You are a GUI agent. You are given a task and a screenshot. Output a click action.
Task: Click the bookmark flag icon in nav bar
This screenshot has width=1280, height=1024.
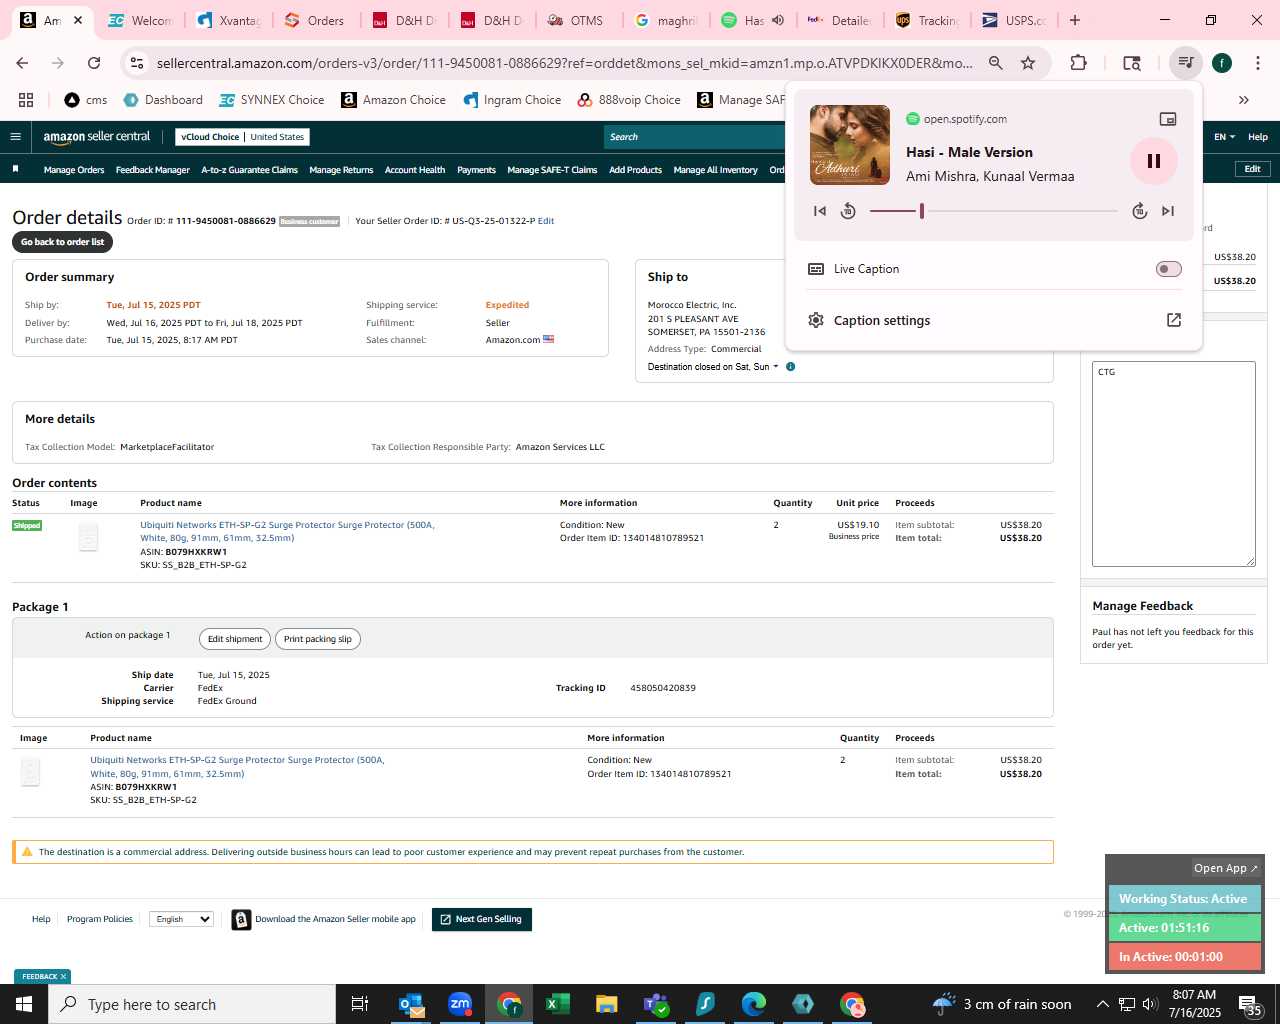coord(15,169)
